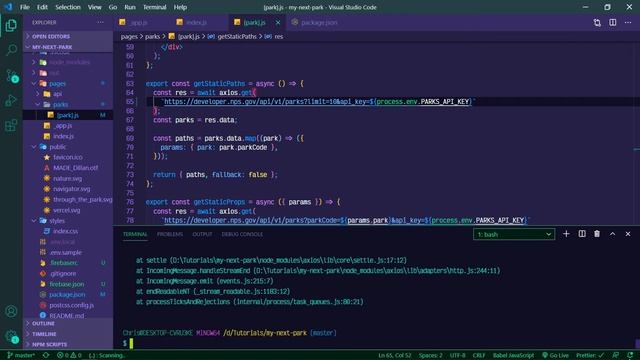Collapse the MY-NEXT-PARK project section
640x360 pixels.
click(x=68, y=47)
